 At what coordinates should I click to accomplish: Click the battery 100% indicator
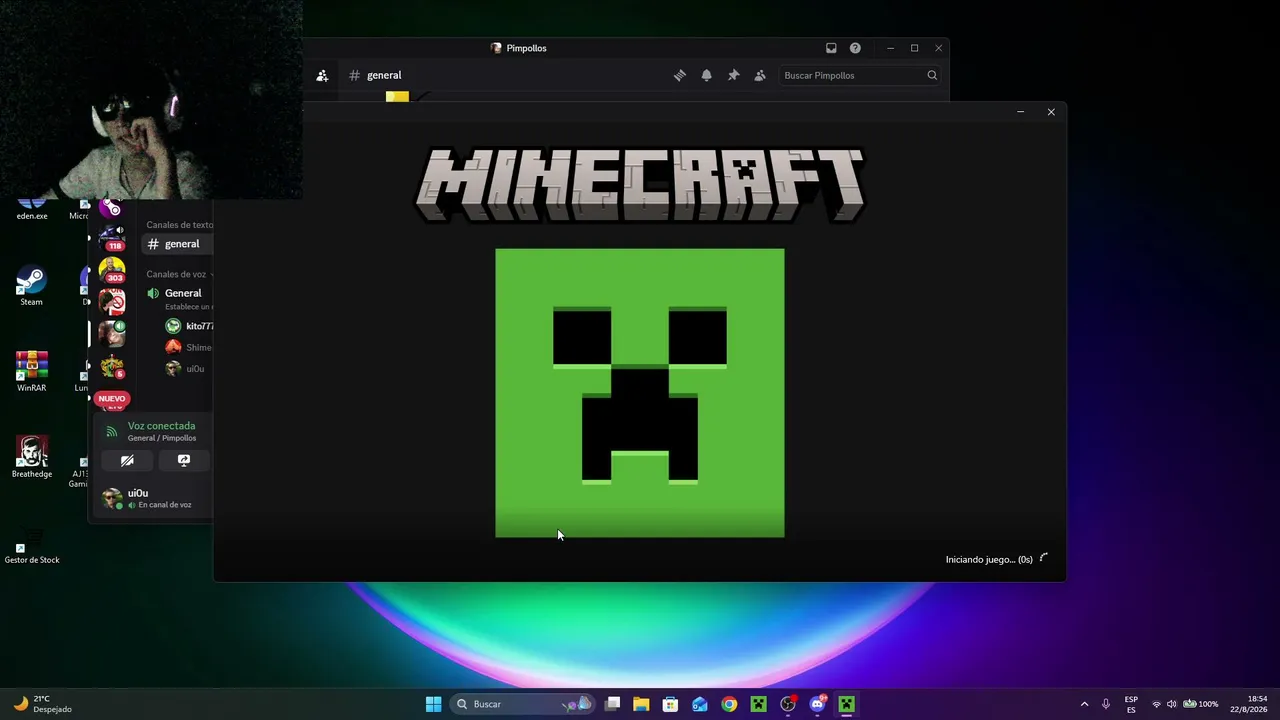(1201, 704)
